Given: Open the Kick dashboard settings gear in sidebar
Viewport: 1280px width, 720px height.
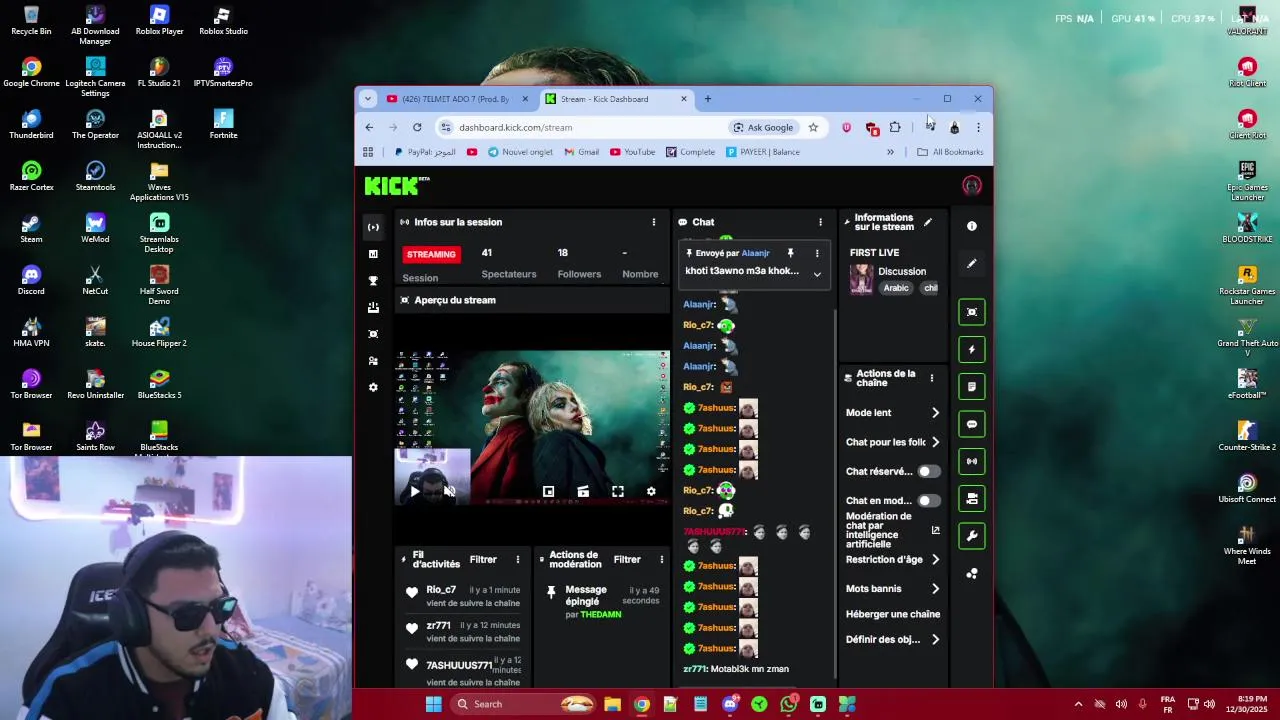Looking at the screenshot, I should pos(373,388).
